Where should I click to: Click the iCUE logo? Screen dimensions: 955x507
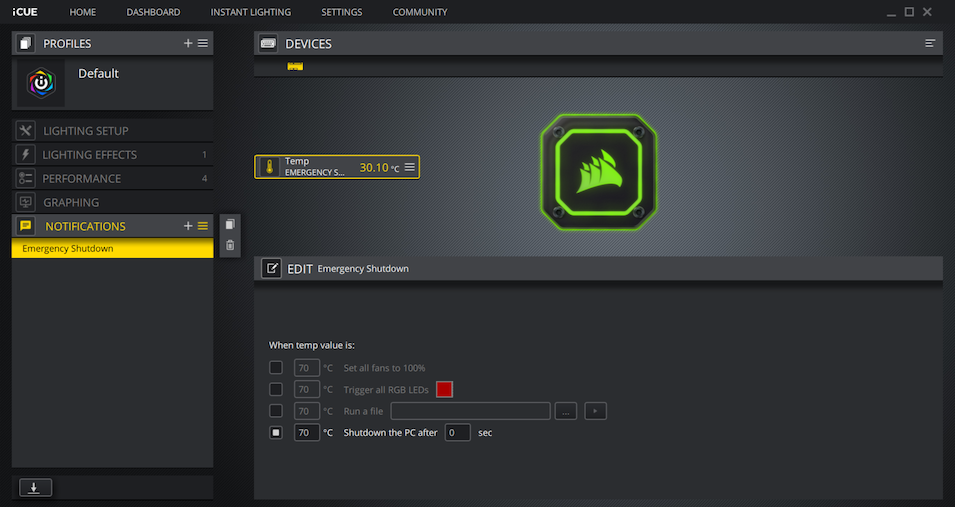(x=25, y=12)
